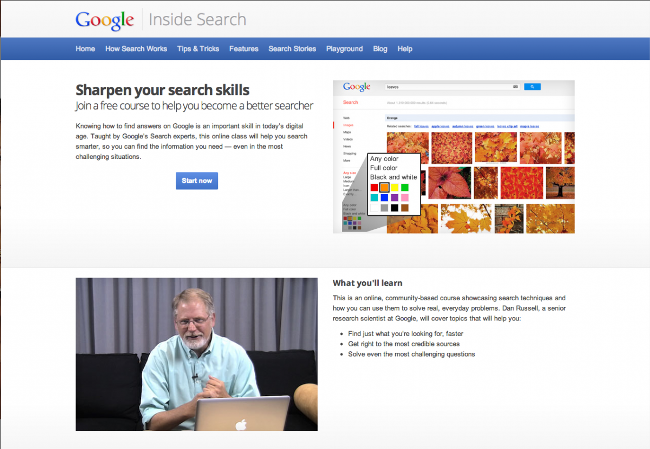Viewport: 650px width, 449px height.
Task: Select the highlighted orange color swatch
Action: [x=384, y=187]
